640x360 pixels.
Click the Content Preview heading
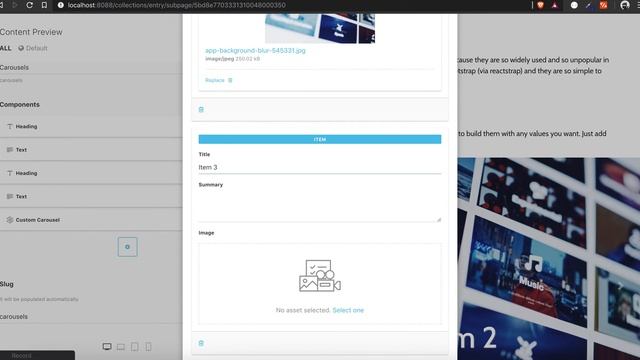tap(31, 32)
